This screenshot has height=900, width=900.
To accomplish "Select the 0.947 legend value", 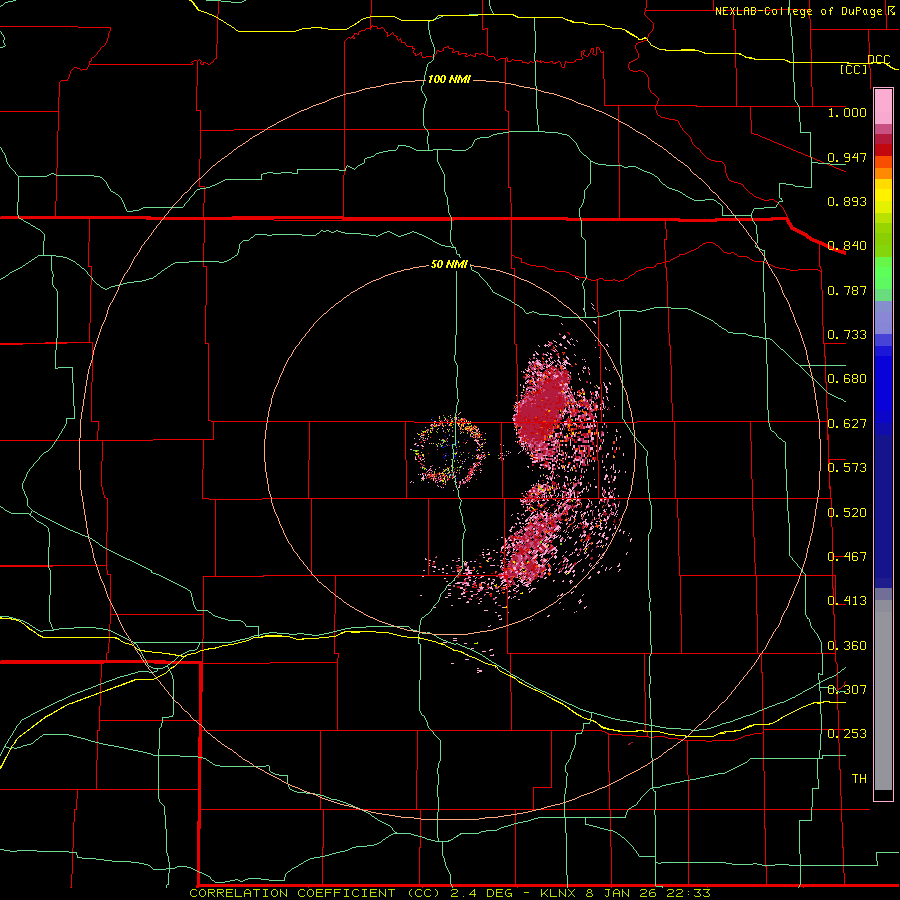I will (847, 157).
